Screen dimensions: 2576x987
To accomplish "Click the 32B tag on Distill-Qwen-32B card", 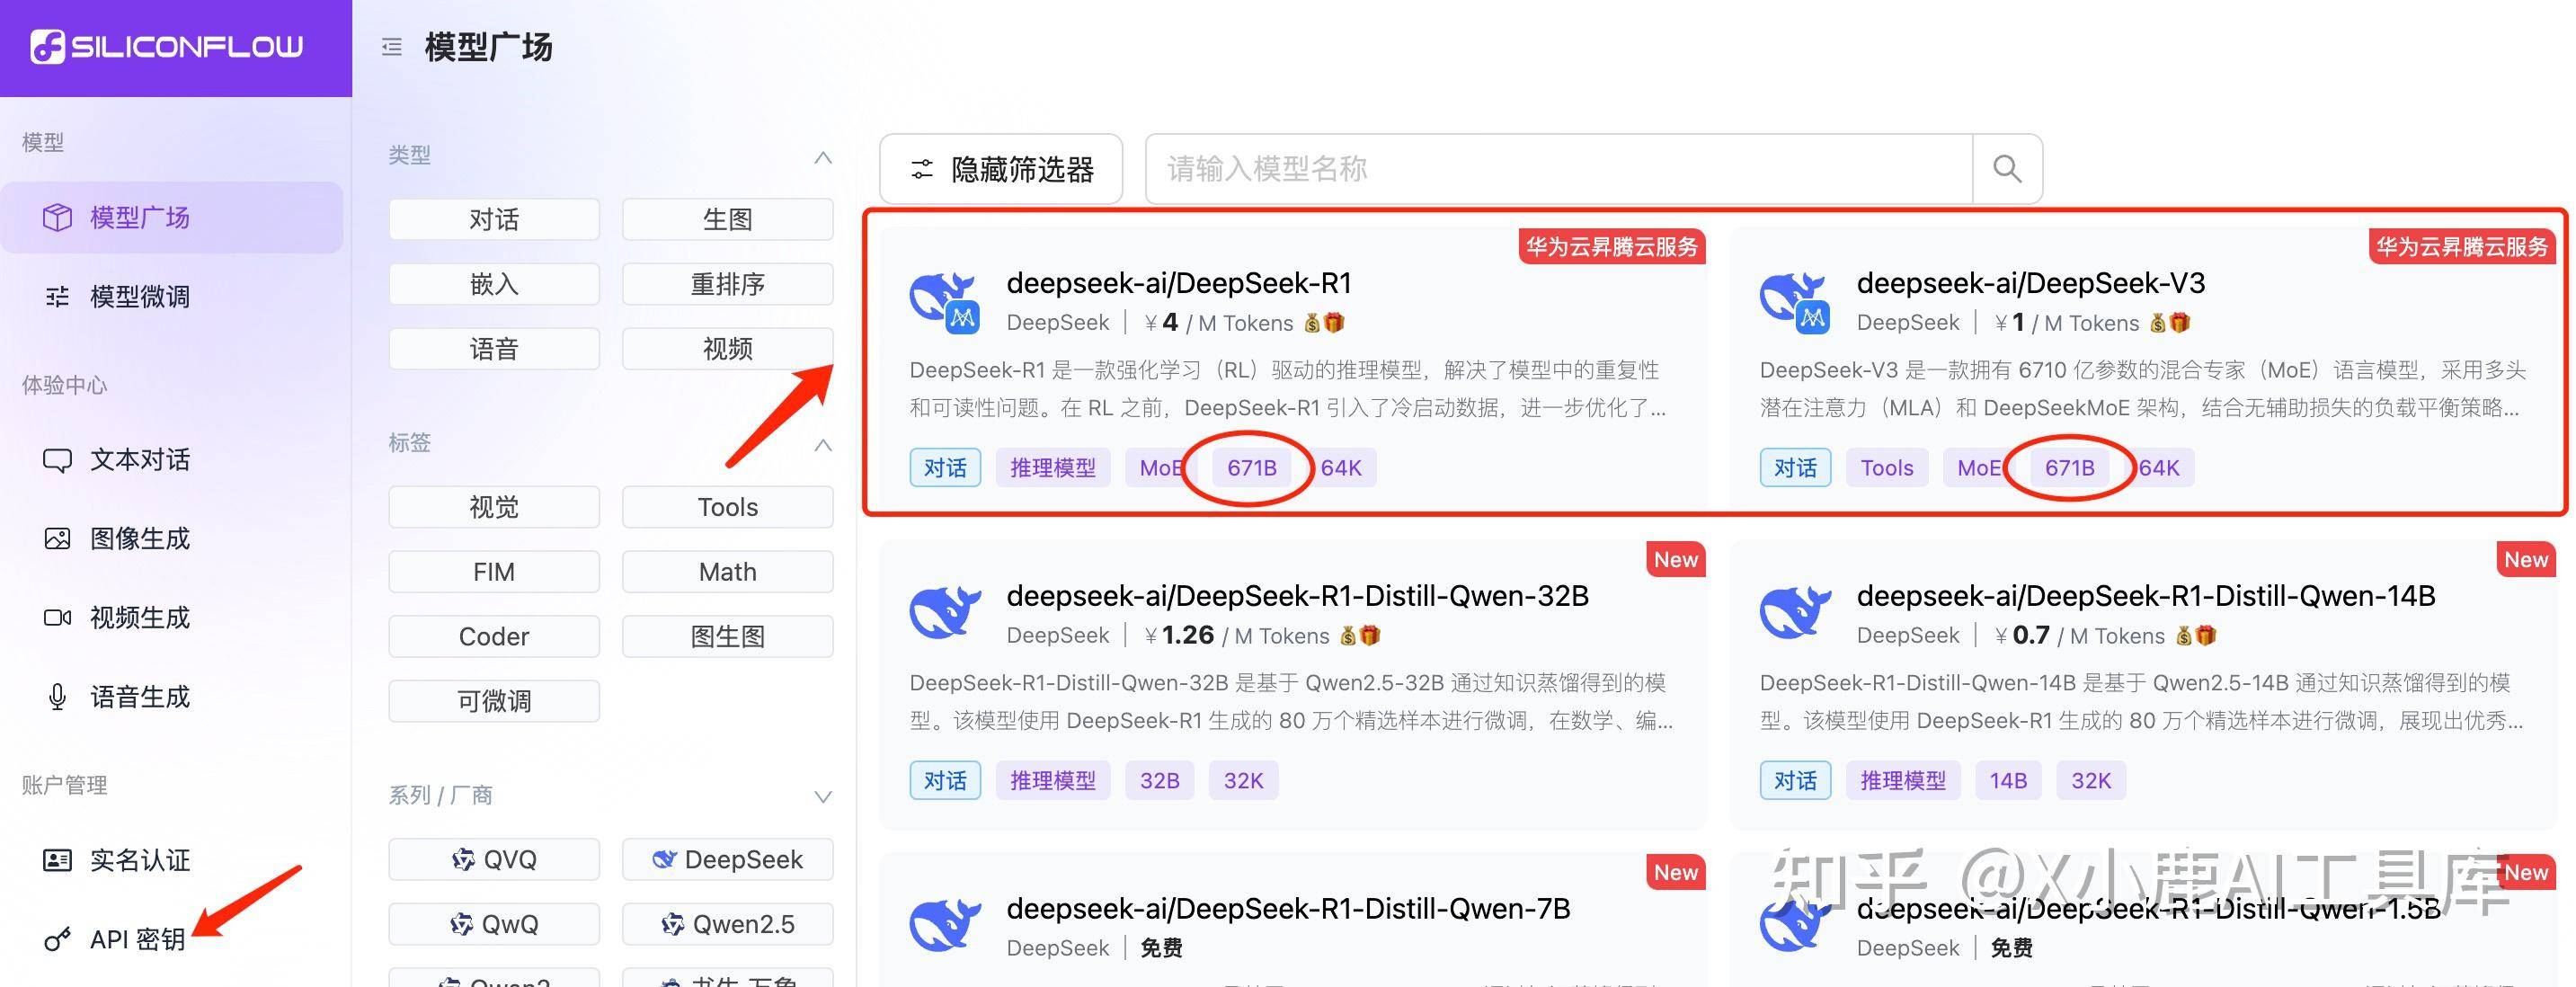I will pos(1160,780).
